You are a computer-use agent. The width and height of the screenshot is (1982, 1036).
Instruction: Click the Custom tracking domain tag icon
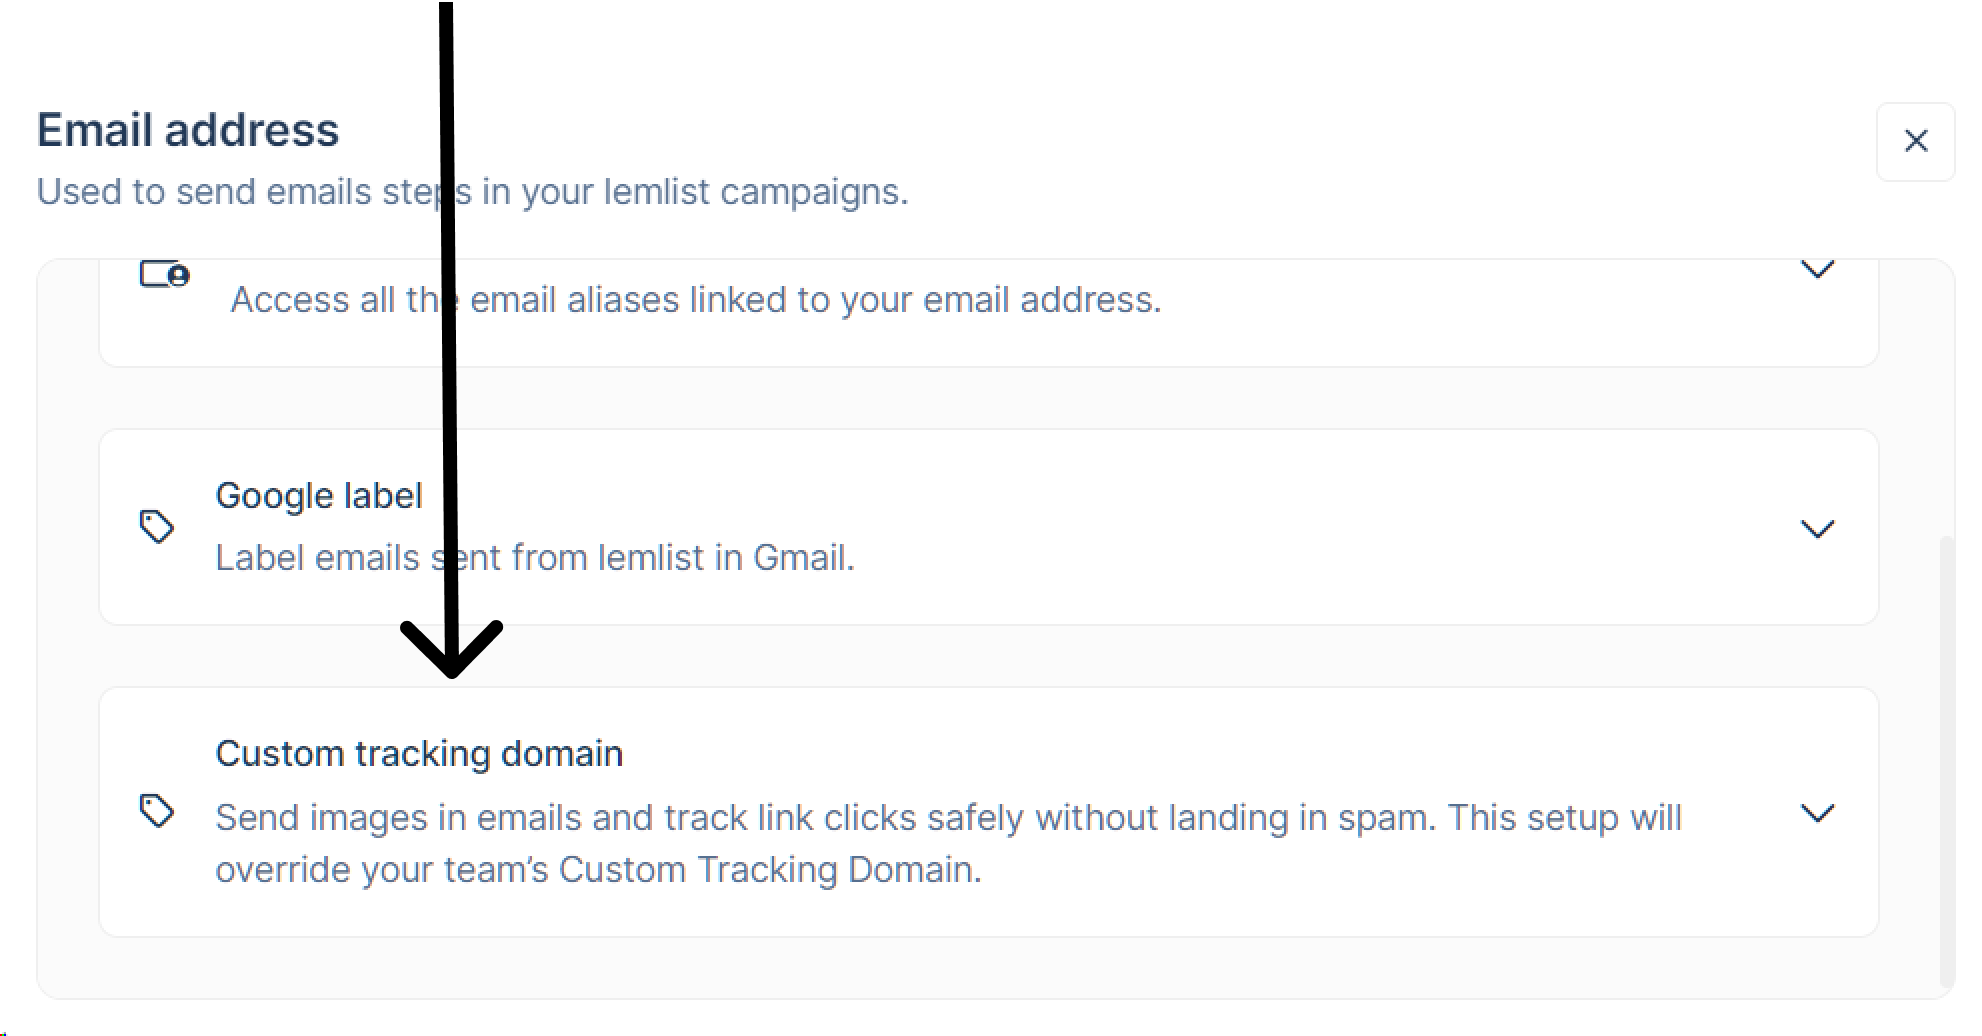157,810
